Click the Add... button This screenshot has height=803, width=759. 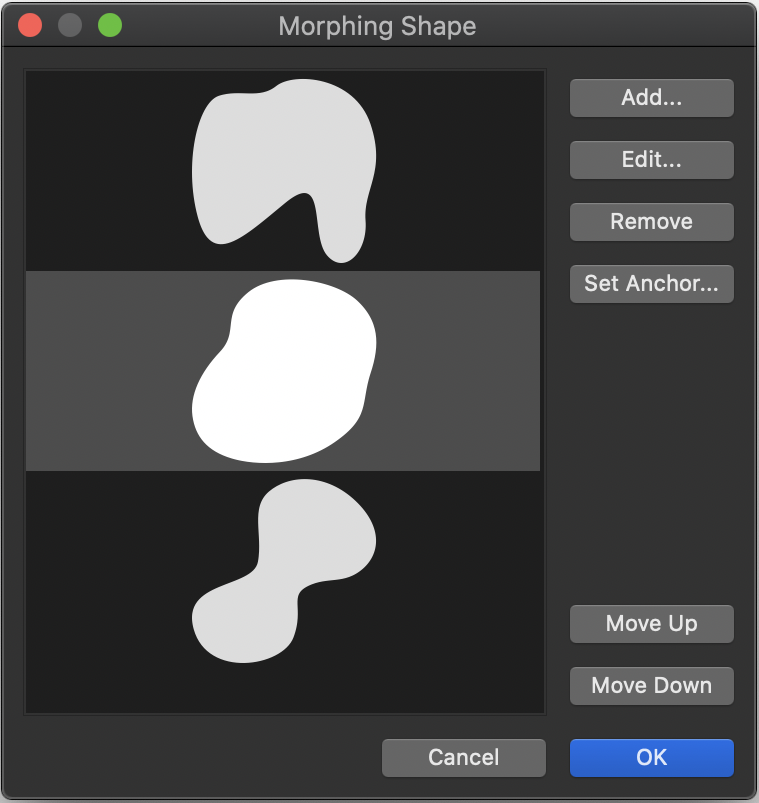coord(651,98)
